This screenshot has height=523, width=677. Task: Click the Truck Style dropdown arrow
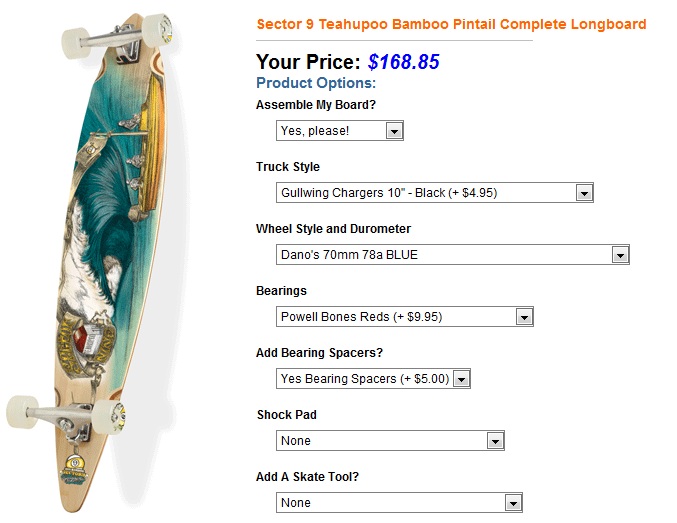584,193
